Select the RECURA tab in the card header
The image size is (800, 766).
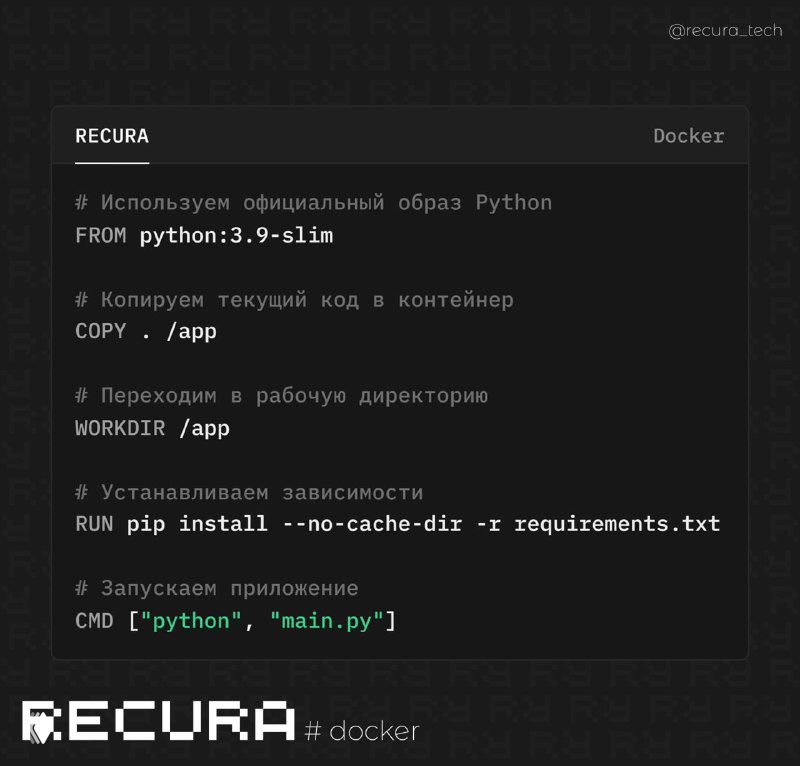pos(111,136)
